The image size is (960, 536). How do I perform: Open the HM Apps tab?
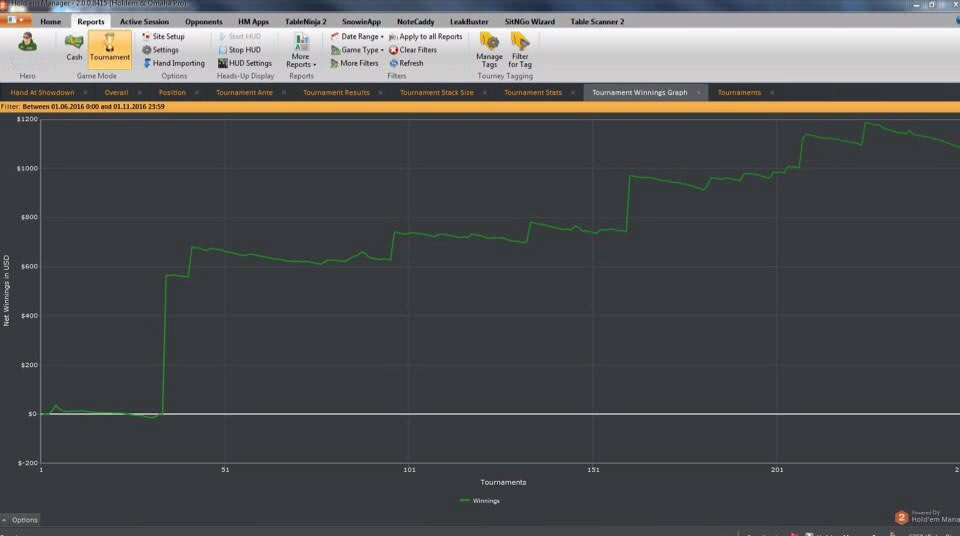[253, 21]
